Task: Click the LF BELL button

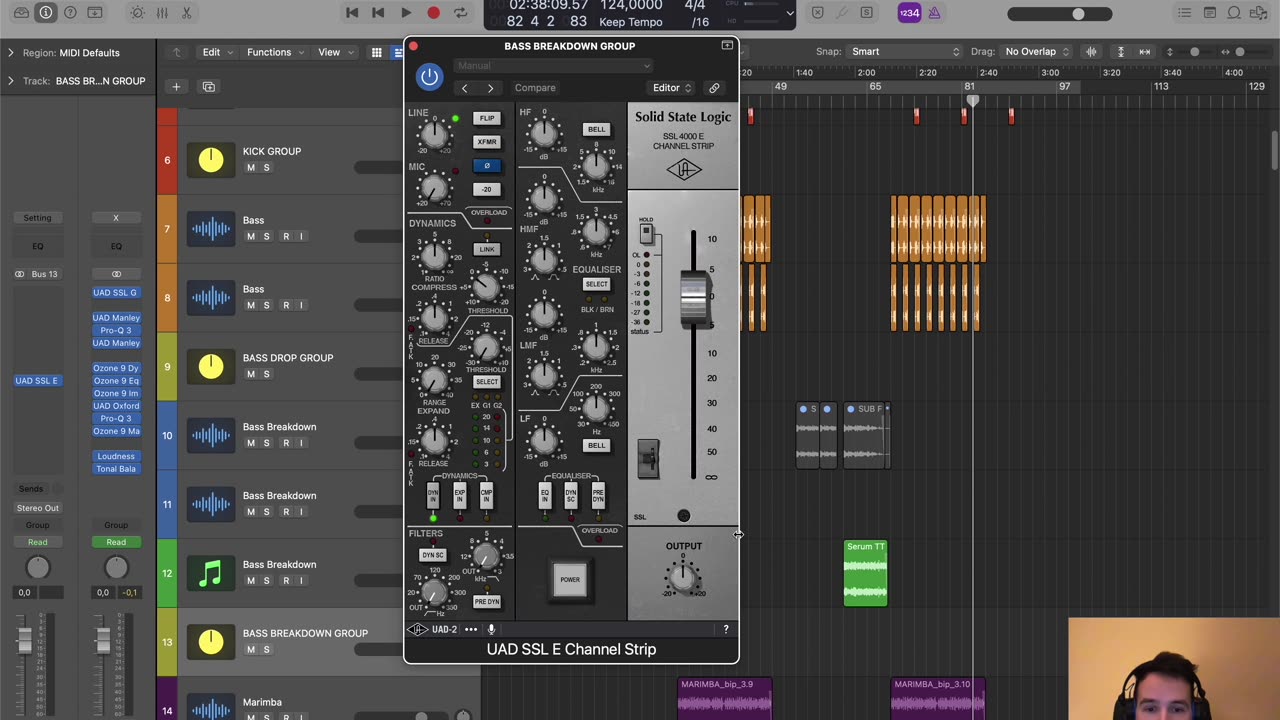Action: point(596,446)
